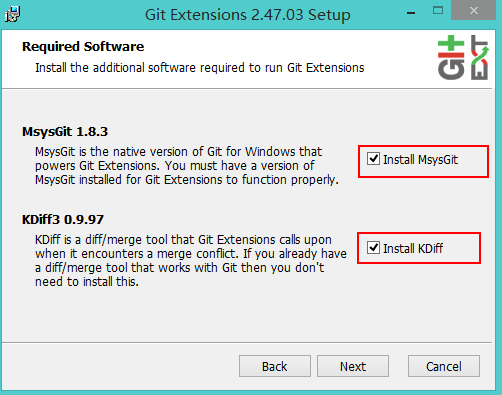Go back to the previous setup page
Screen dimensions: 502x395
point(275,366)
